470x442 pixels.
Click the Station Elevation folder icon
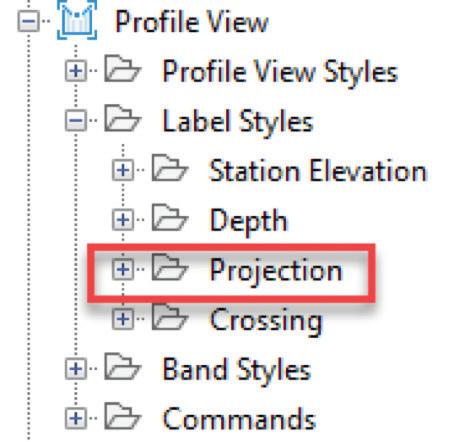(x=170, y=168)
